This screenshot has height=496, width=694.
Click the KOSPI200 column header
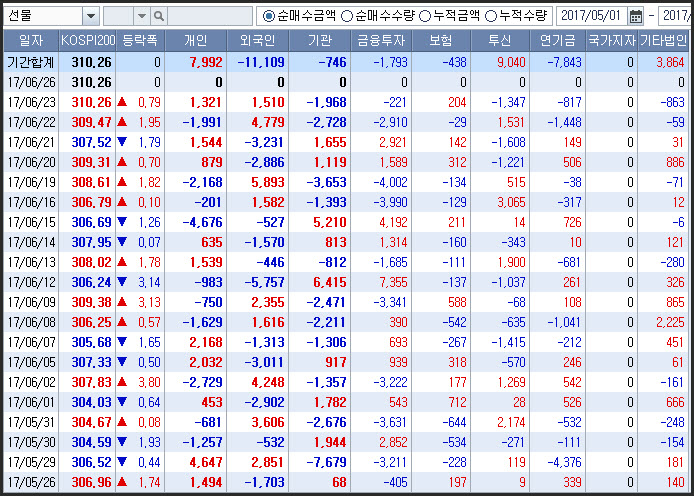[x=88, y=41]
